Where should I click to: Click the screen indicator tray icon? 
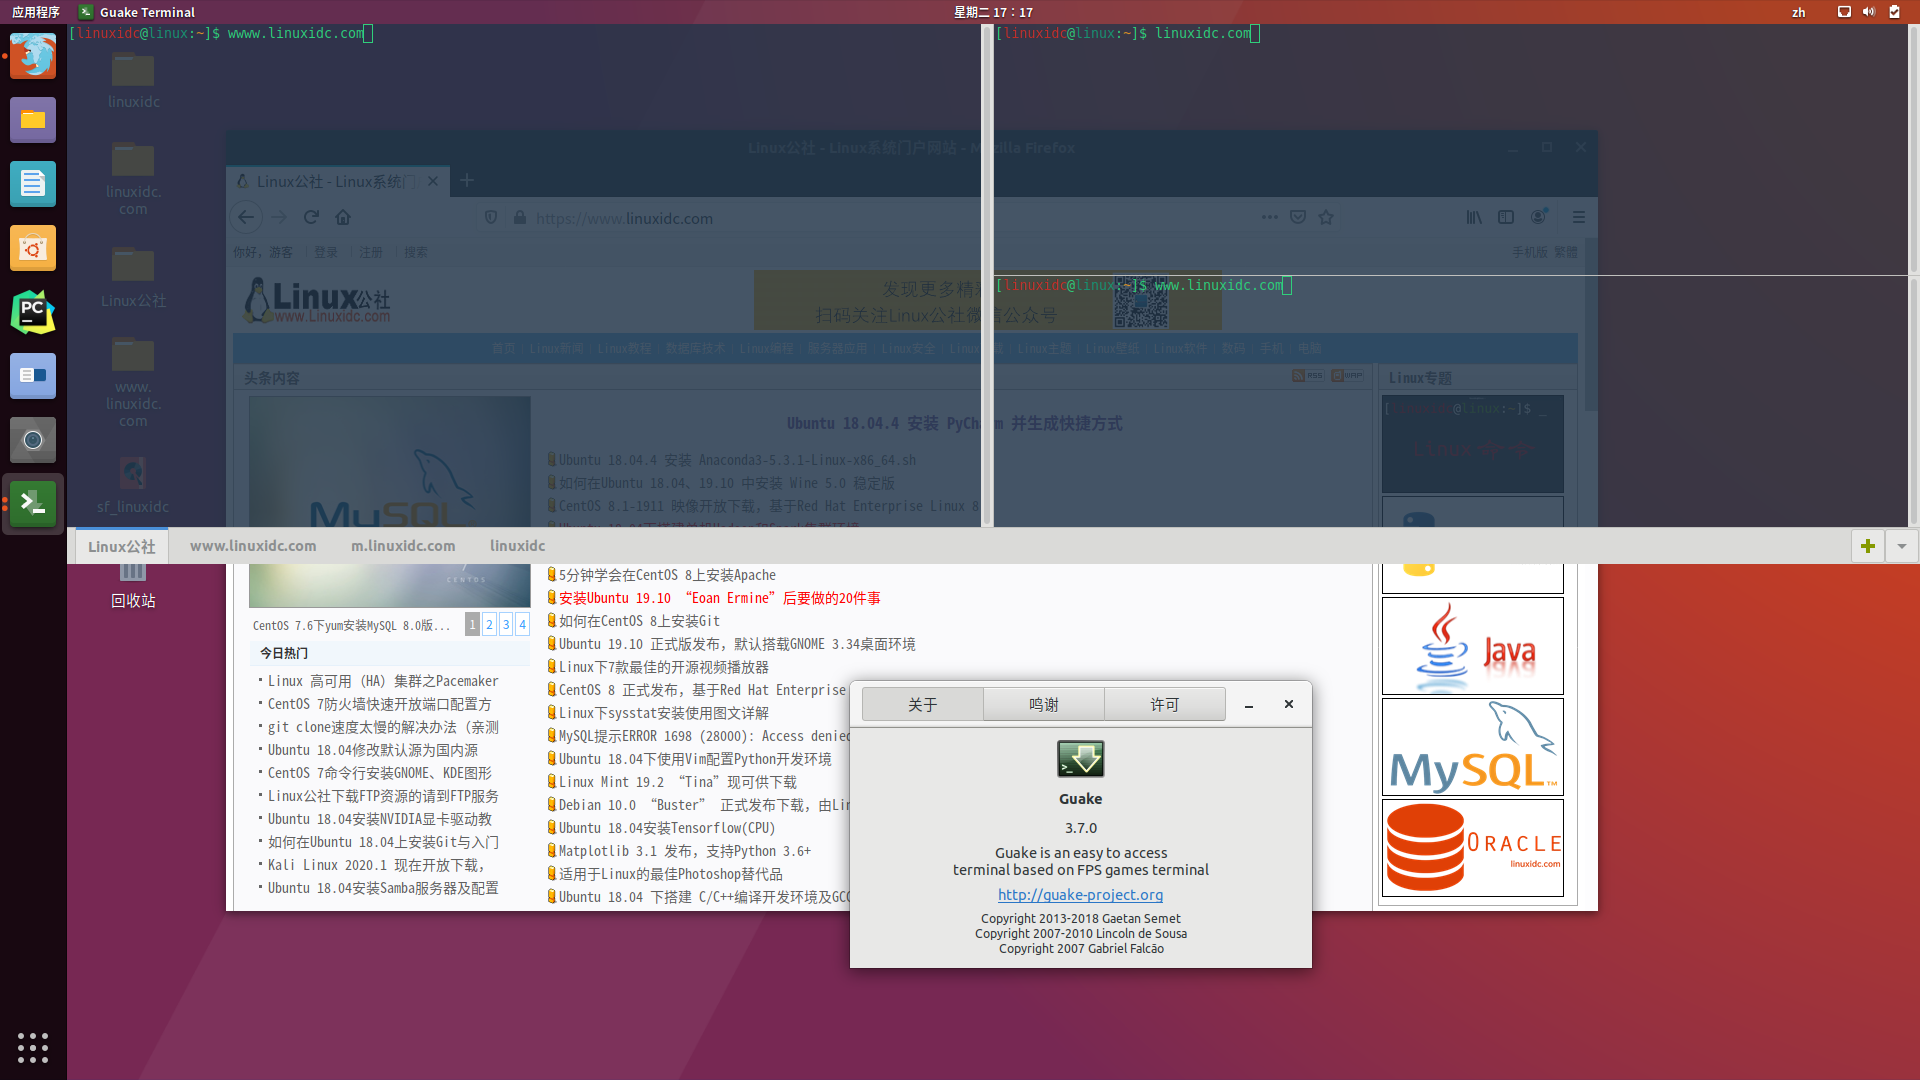[1844, 12]
